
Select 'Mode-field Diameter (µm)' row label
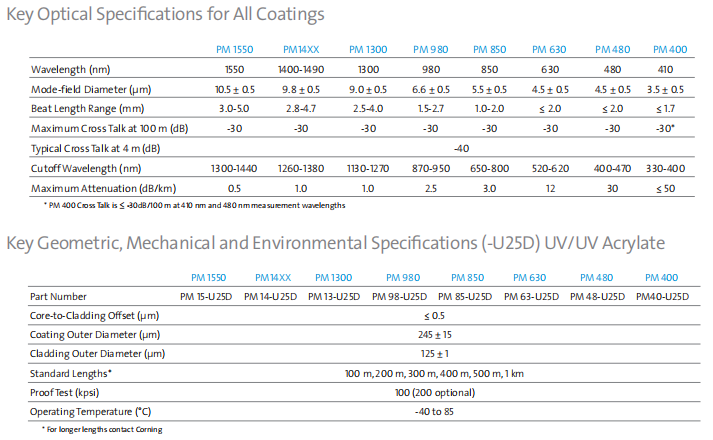tap(91, 90)
